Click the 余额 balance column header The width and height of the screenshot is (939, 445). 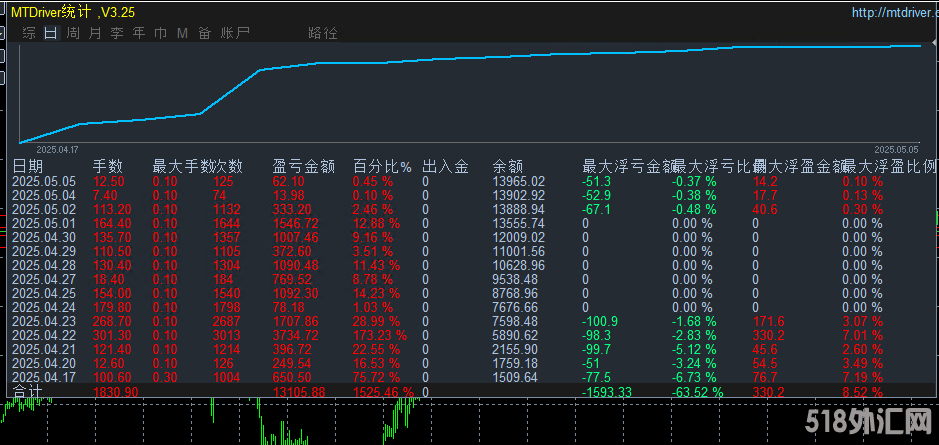(x=508, y=165)
